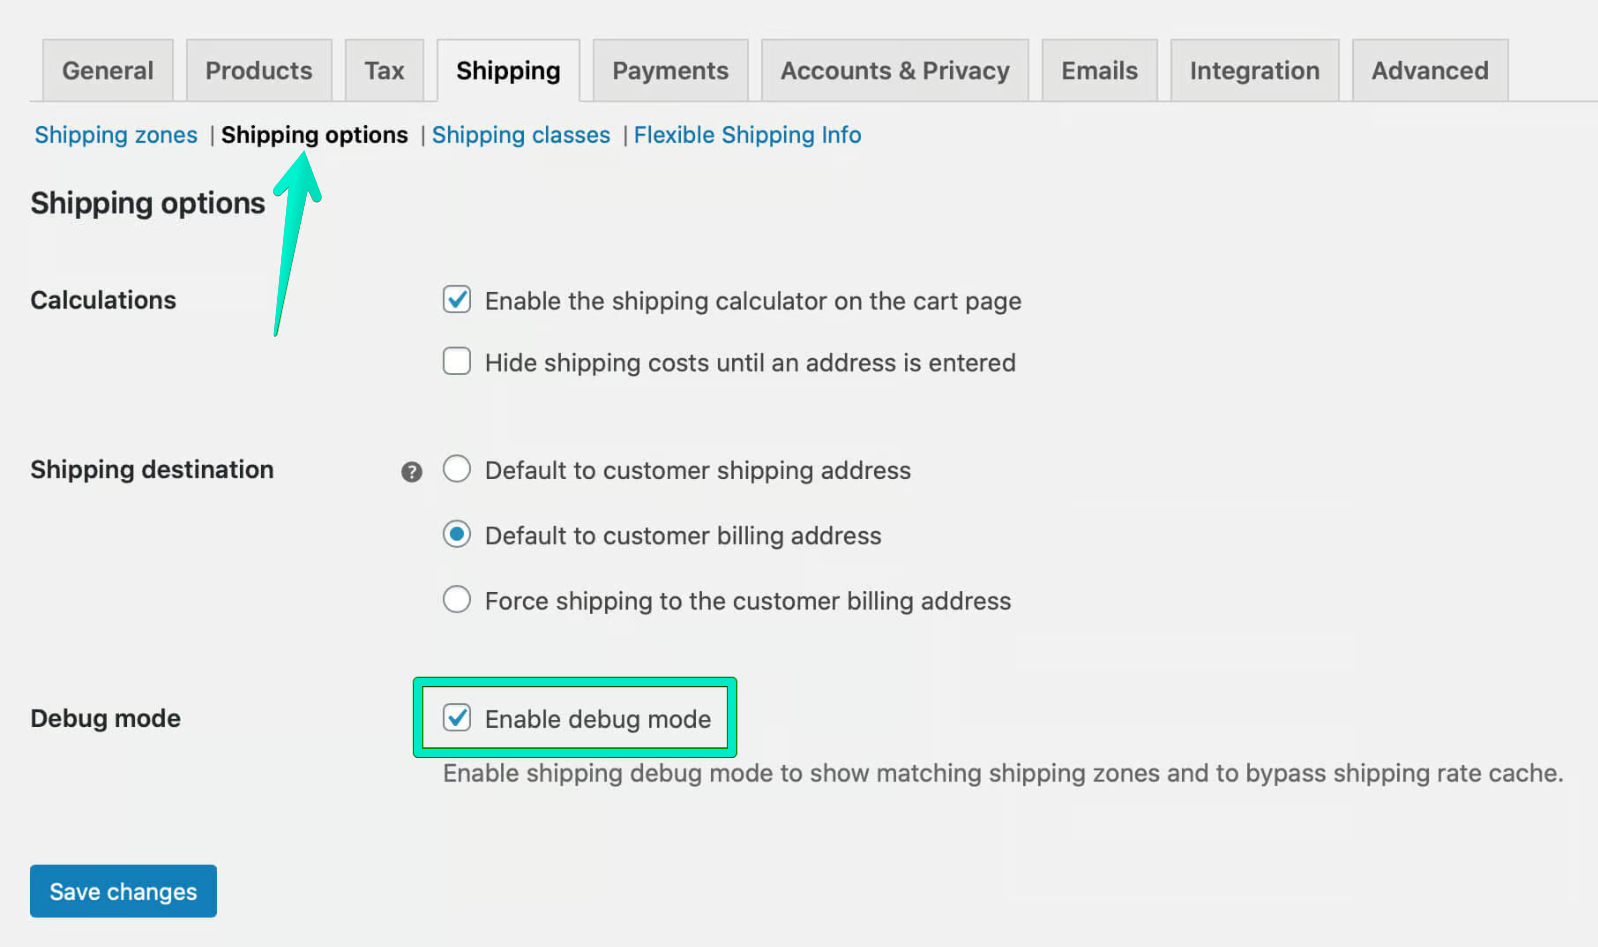
Task: Open the Products tab
Action: (x=259, y=70)
